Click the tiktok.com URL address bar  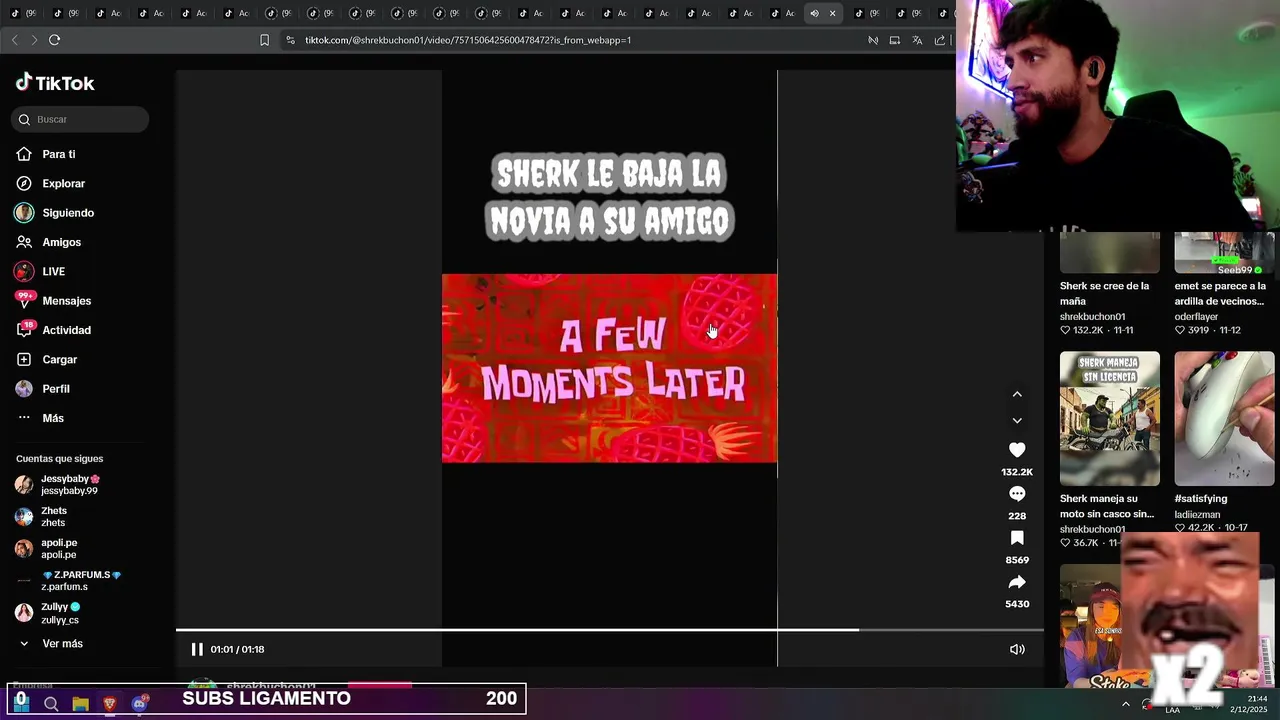[x=468, y=40]
